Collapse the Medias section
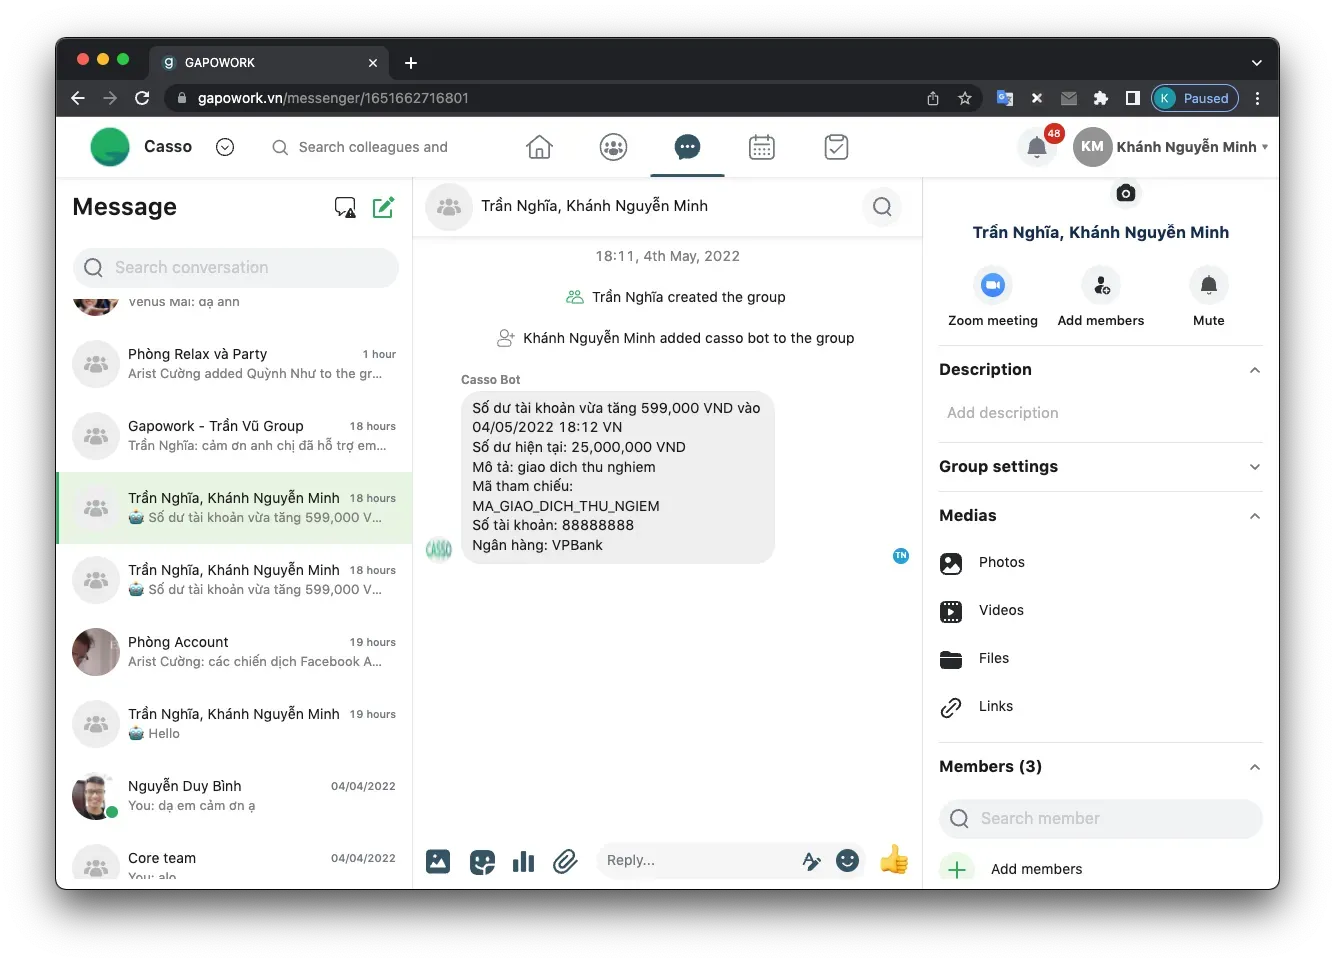The image size is (1335, 963). click(x=1254, y=516)
